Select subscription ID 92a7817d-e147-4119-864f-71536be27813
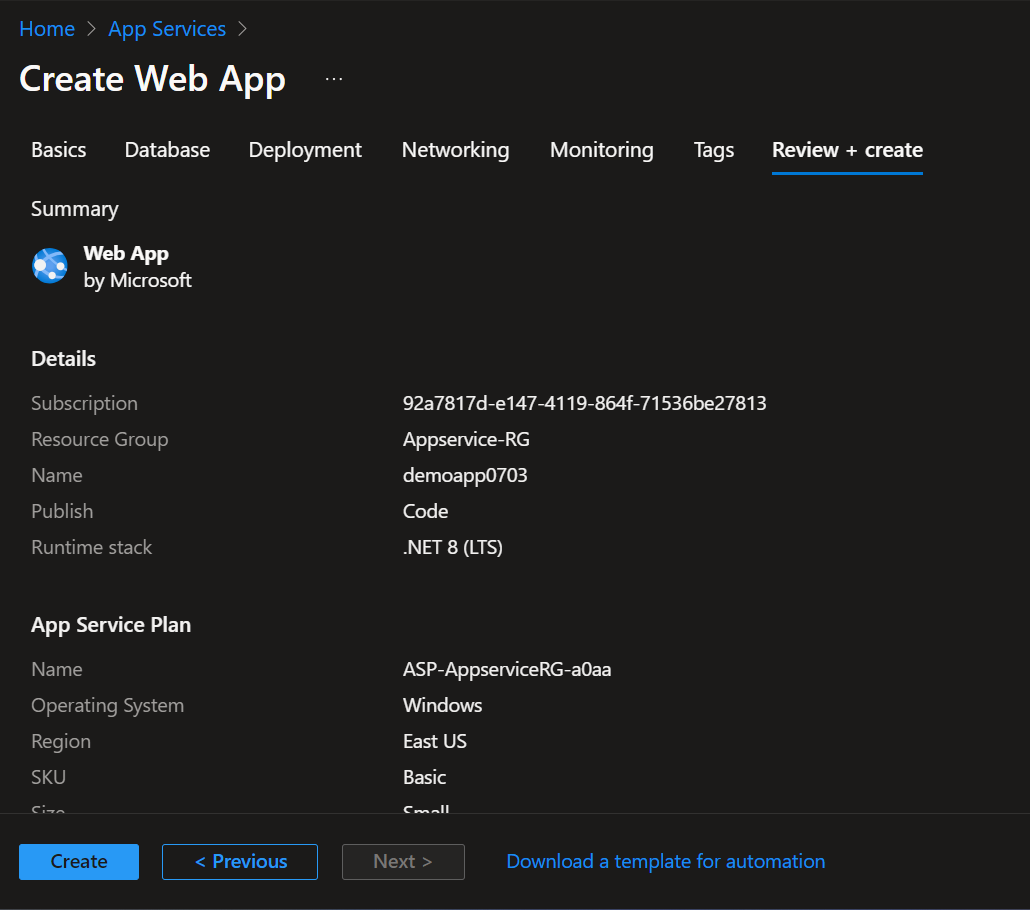Viewport: 1030px width, 910px height. (x=584, y=403)
